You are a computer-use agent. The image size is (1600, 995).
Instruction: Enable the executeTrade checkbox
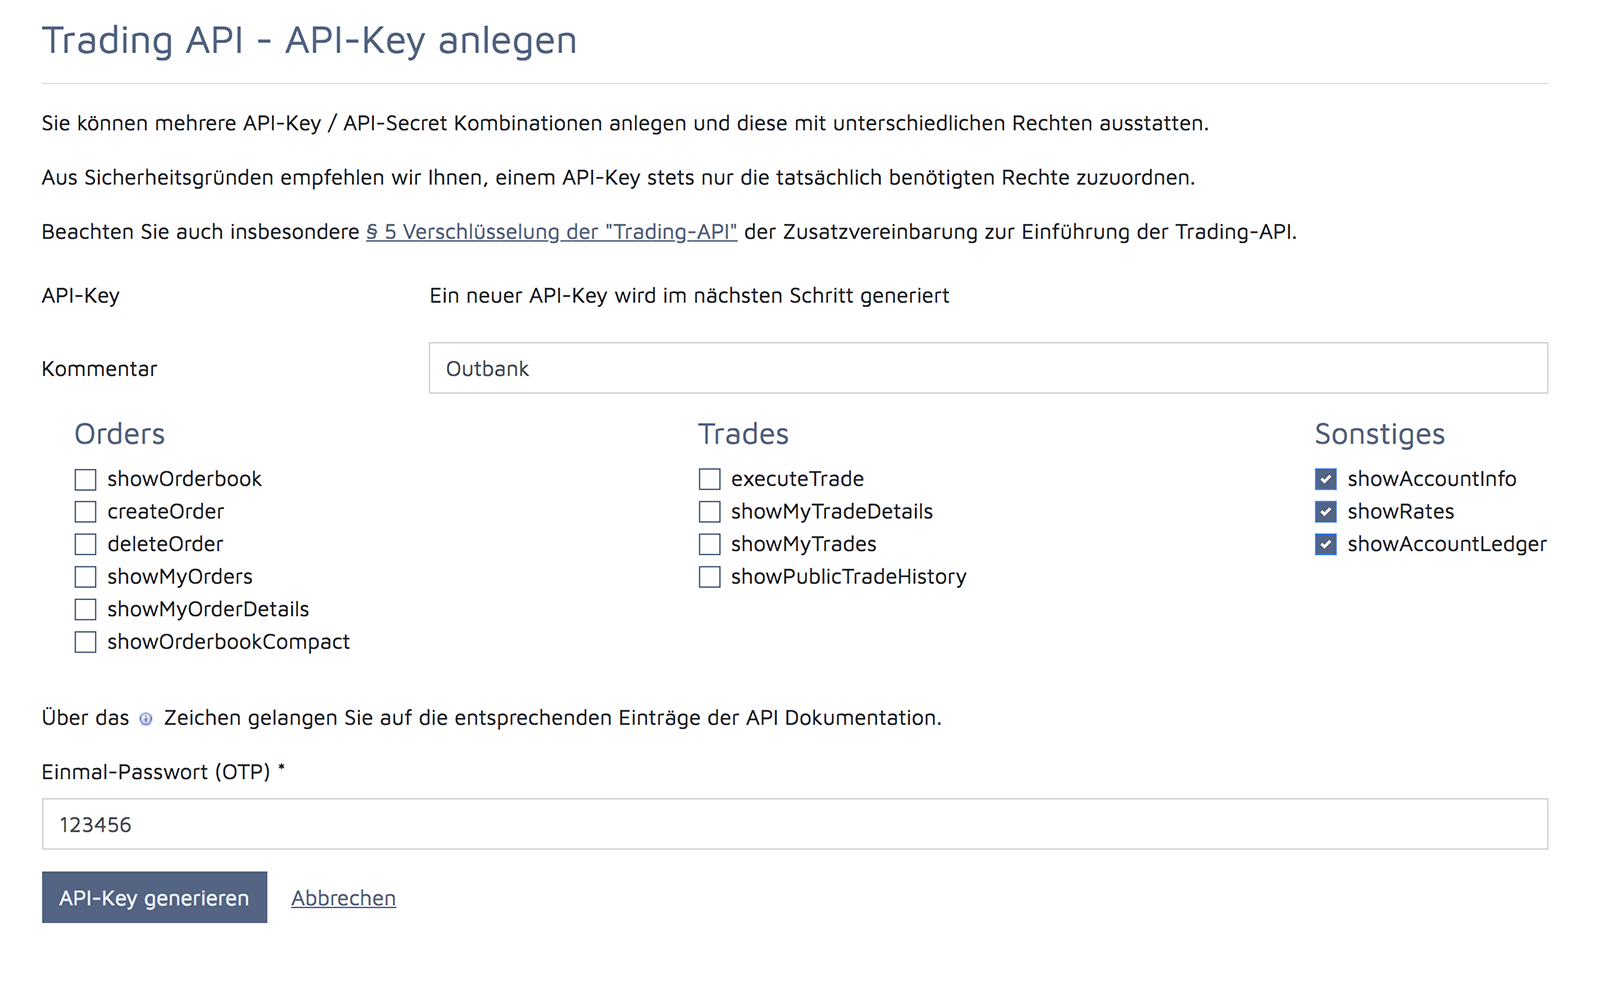[710, 480]
